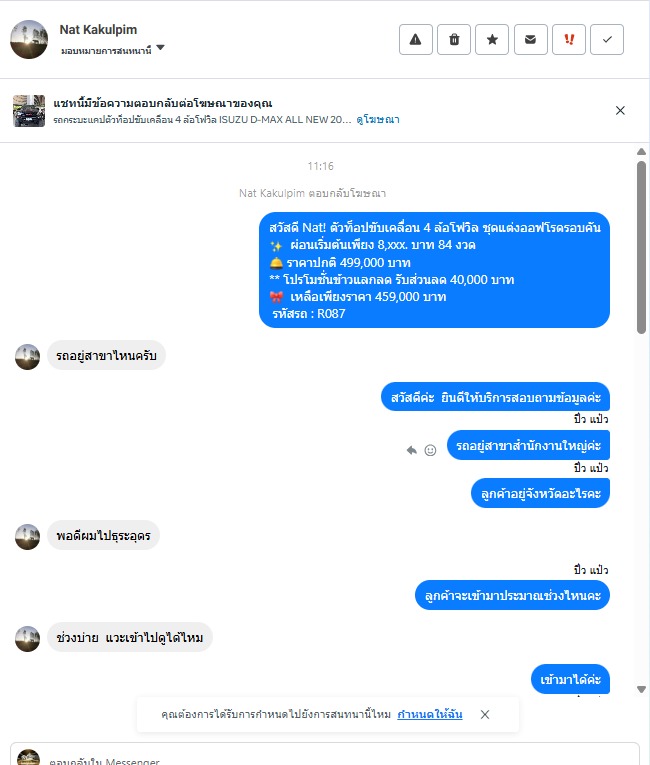Click กำหนดให้ฉัน to assign conversation to me
Image resolution: width=650 pixels, height=765 pixels.
[429, 714]
